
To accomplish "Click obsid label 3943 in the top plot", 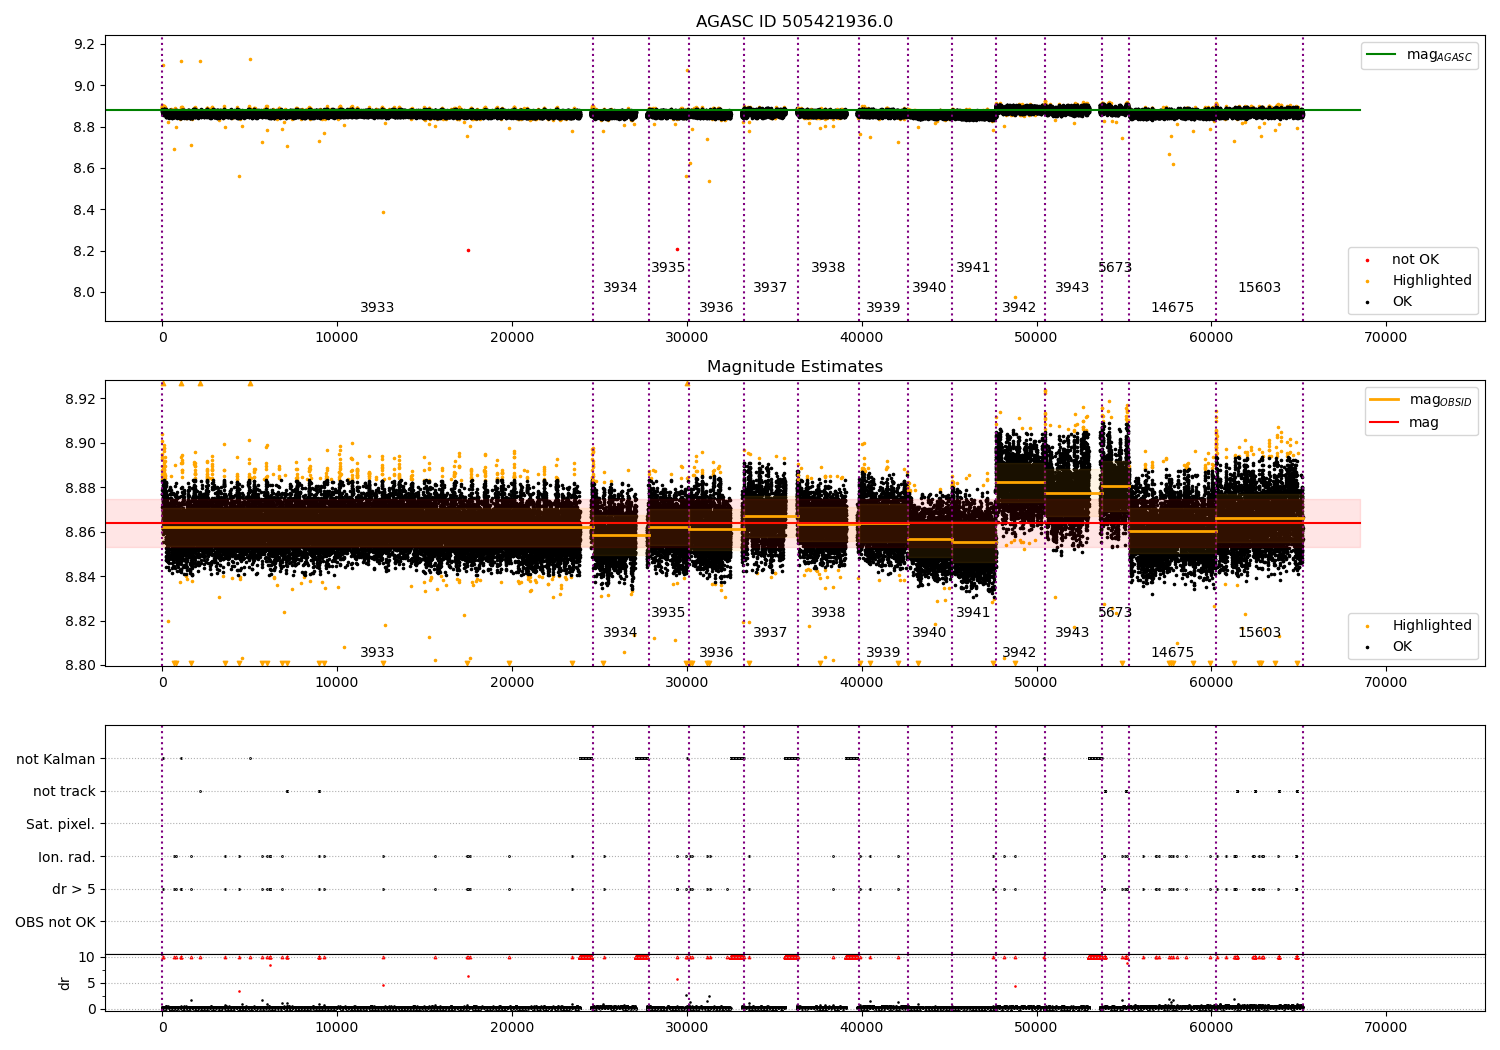I will (x=1072, y=288).
